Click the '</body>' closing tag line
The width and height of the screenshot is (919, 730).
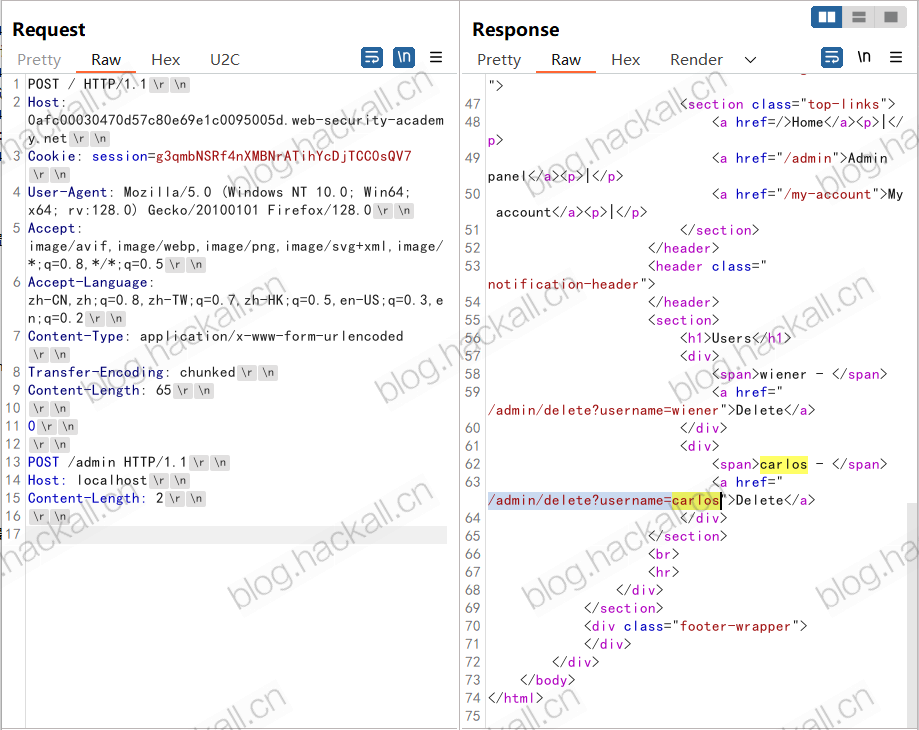547,680
